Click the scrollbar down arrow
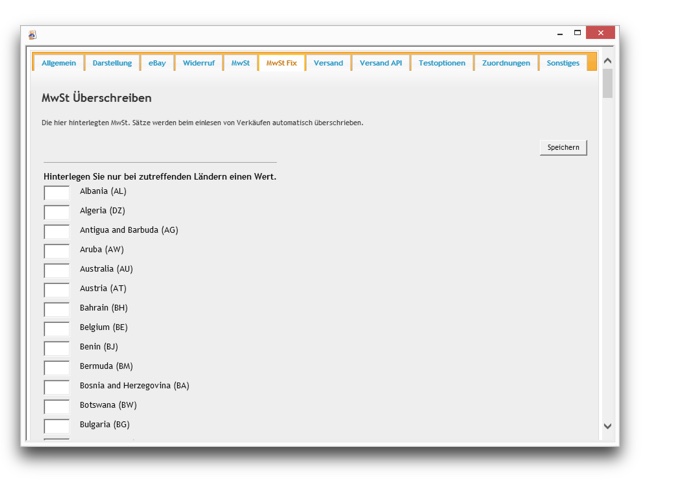Screen dimensions: 686x489 [607, 426]
